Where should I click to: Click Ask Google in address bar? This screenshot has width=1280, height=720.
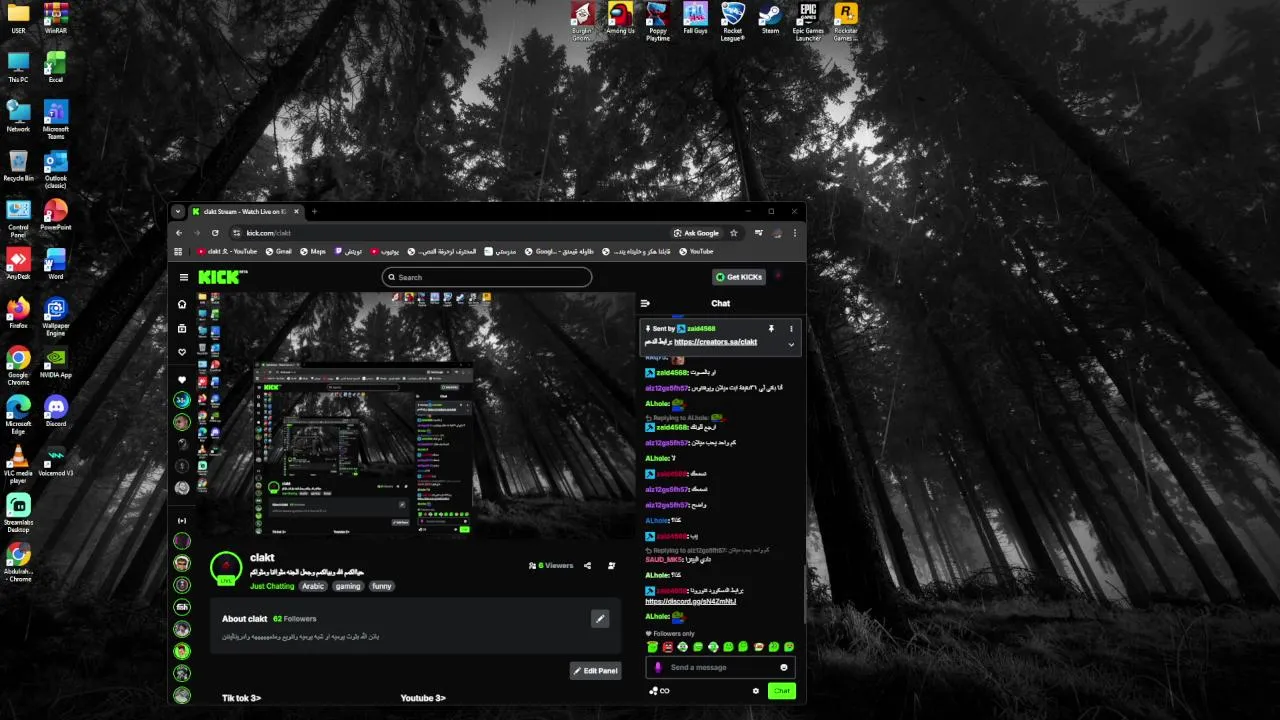pos(696,233)
